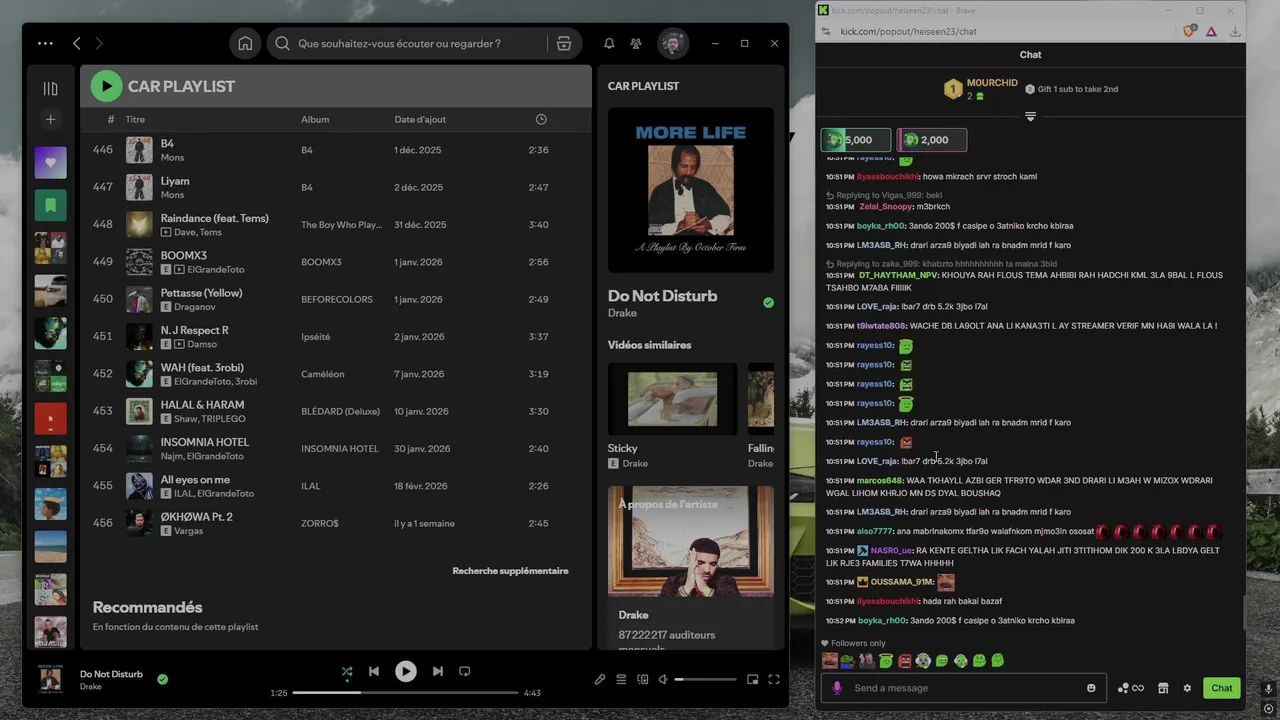This screenshot has width=1280, height=720.
Task: Open the artist link Vargas
Action: 189,531
